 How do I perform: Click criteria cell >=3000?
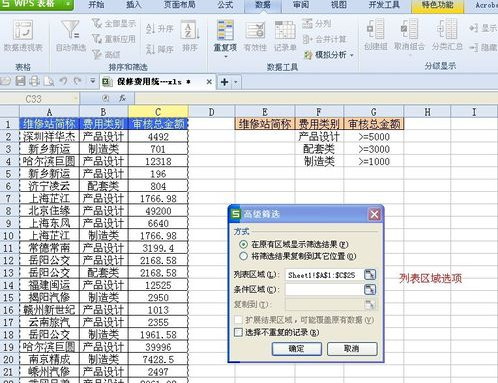click(x=374, y=149)
